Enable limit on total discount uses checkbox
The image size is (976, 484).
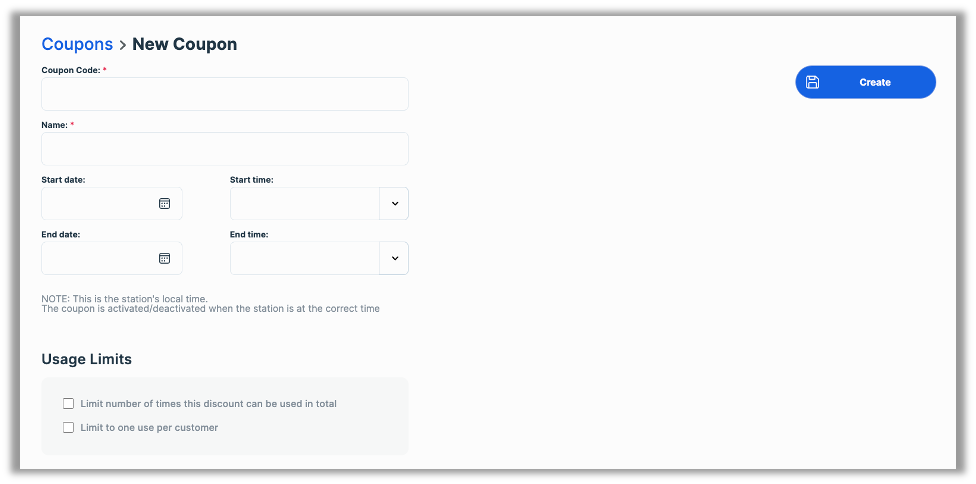(69, 404)
